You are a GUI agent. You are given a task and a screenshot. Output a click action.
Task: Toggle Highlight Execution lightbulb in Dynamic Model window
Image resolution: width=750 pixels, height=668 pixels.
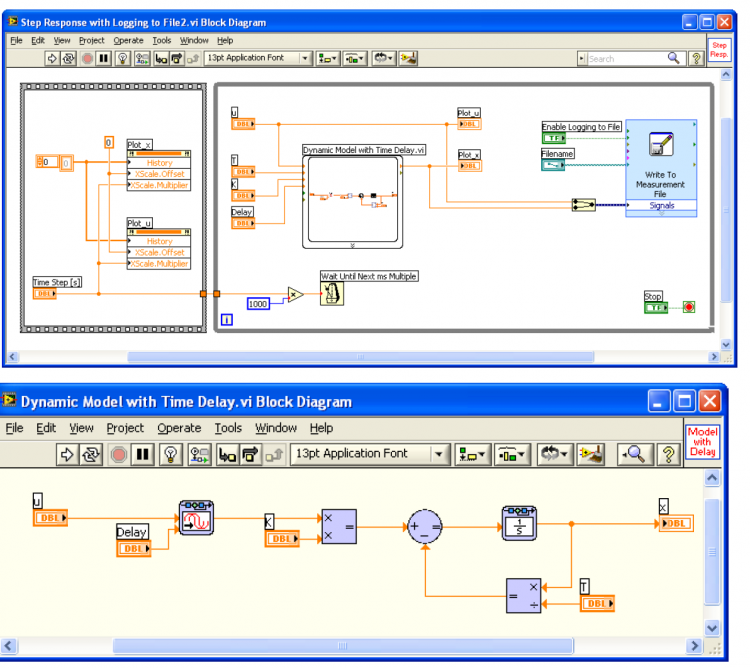click(x=171, y=454)
